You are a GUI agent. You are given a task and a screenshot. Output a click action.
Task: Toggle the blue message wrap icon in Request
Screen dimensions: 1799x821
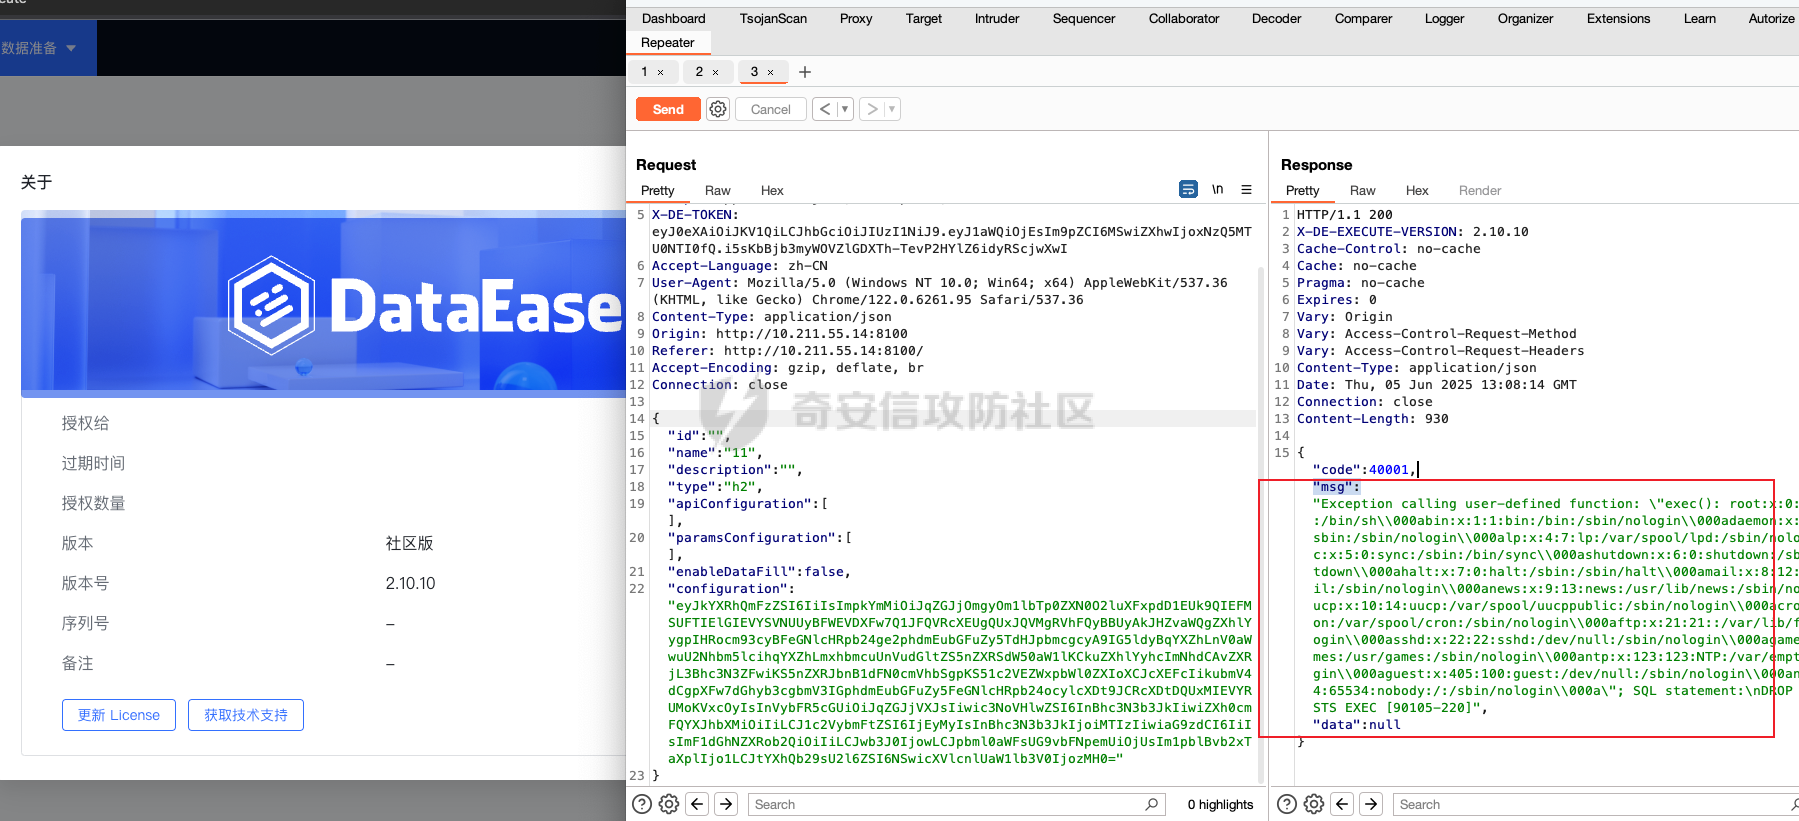pos(1188,189)
